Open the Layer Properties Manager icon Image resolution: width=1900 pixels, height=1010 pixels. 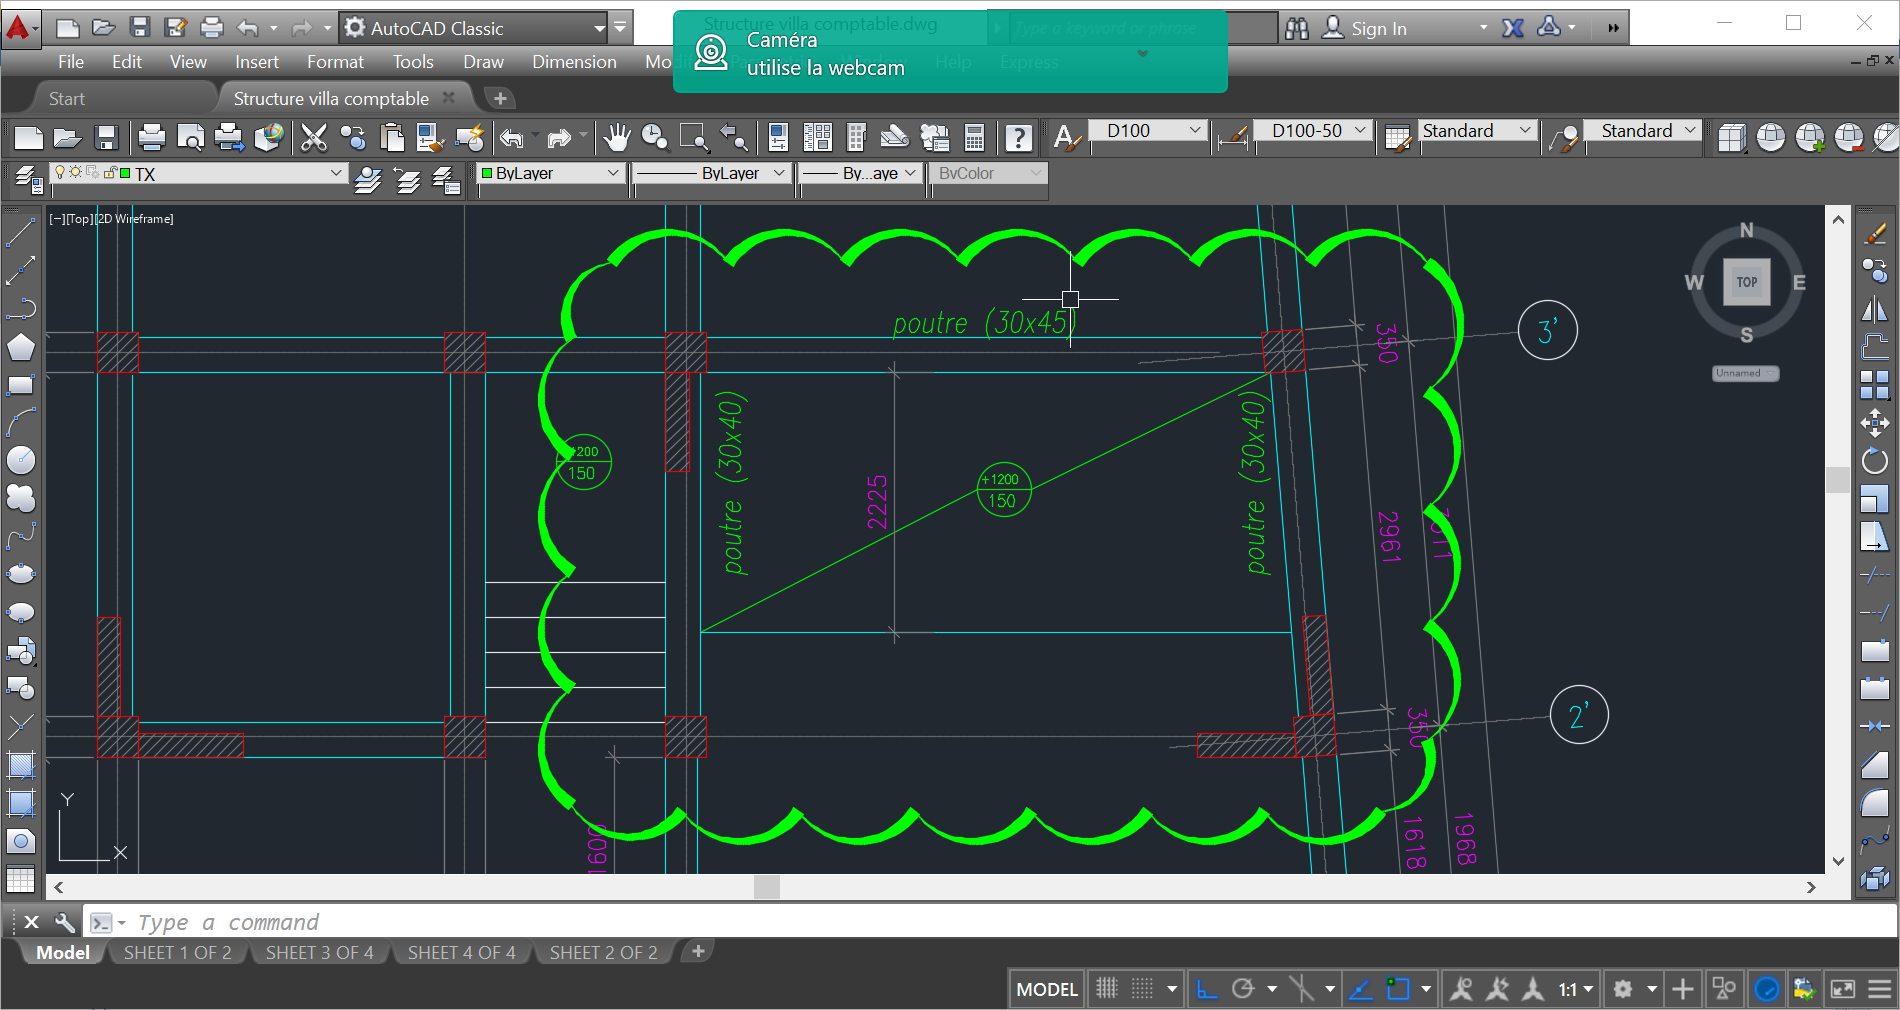(28, 179)
